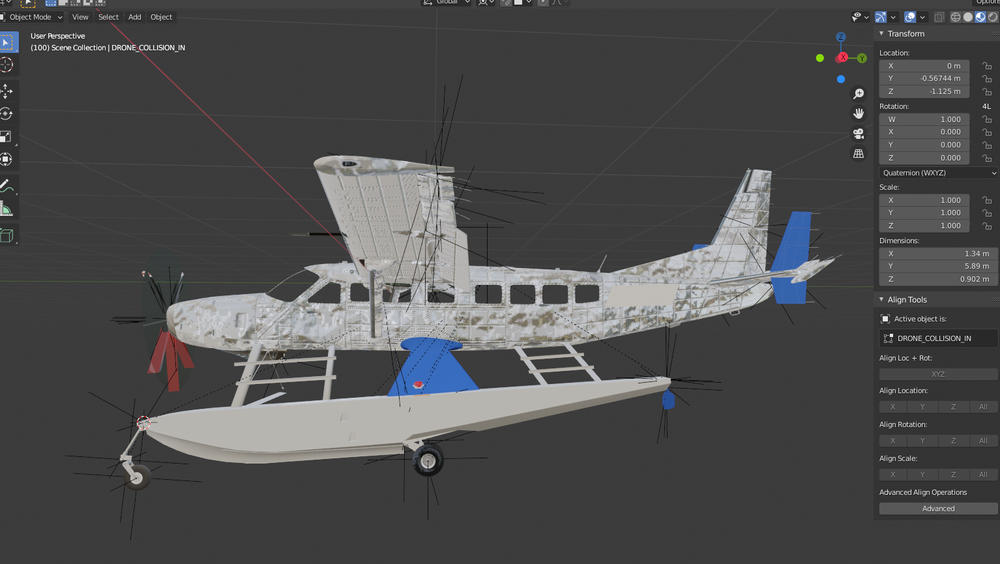Toggle X-ray mode
Screen dimensions: 1000x564
pos(939,17)
